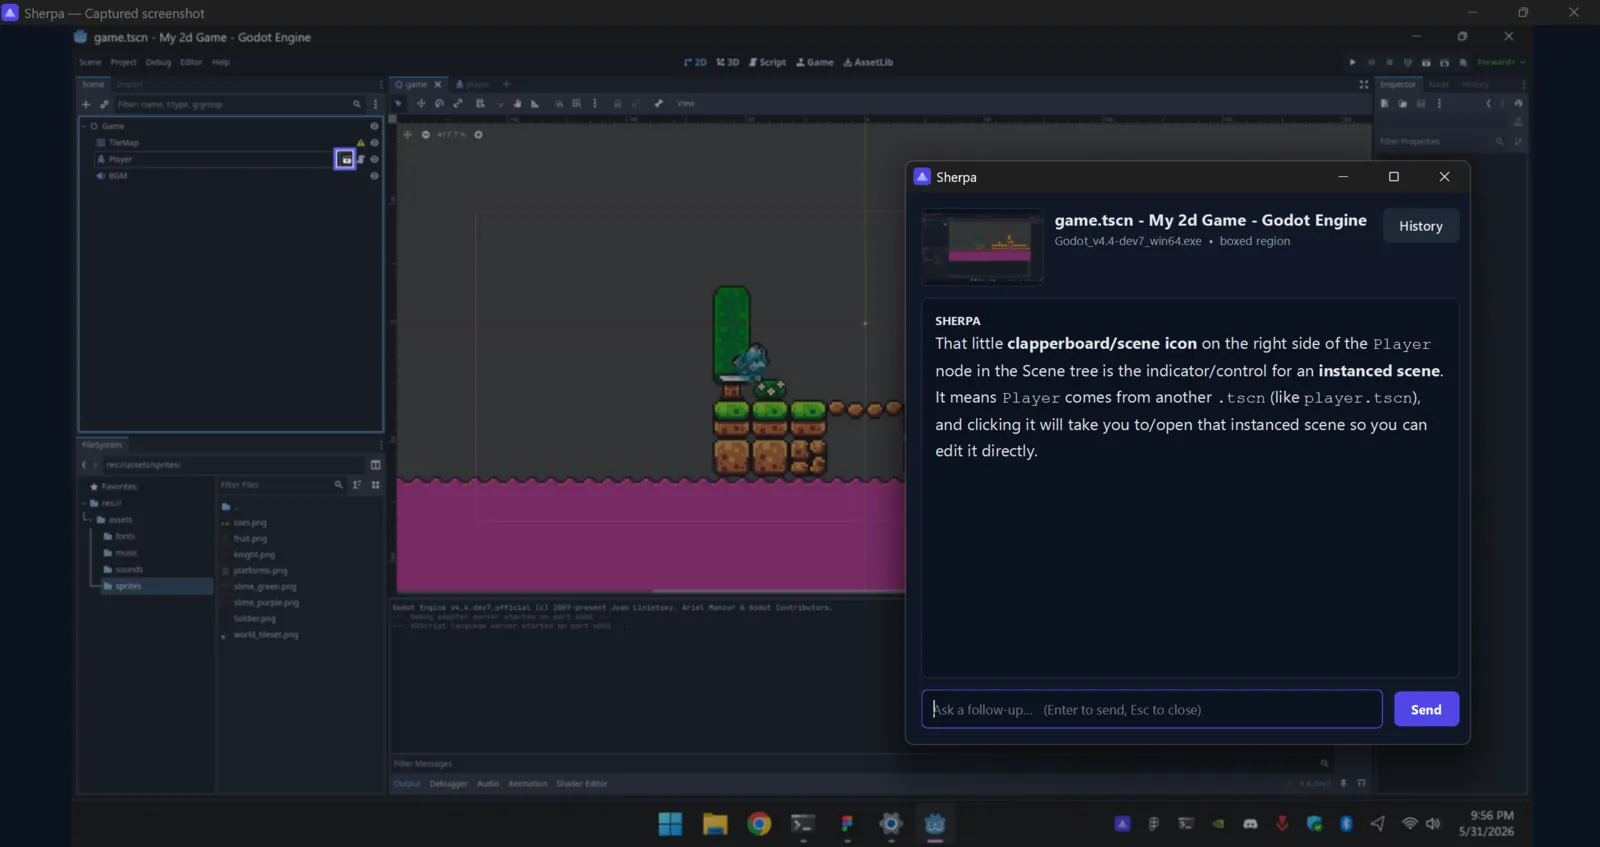Screen dimensions: 1600x847
Task: Open the script attached to Player node
Action: 361,159
